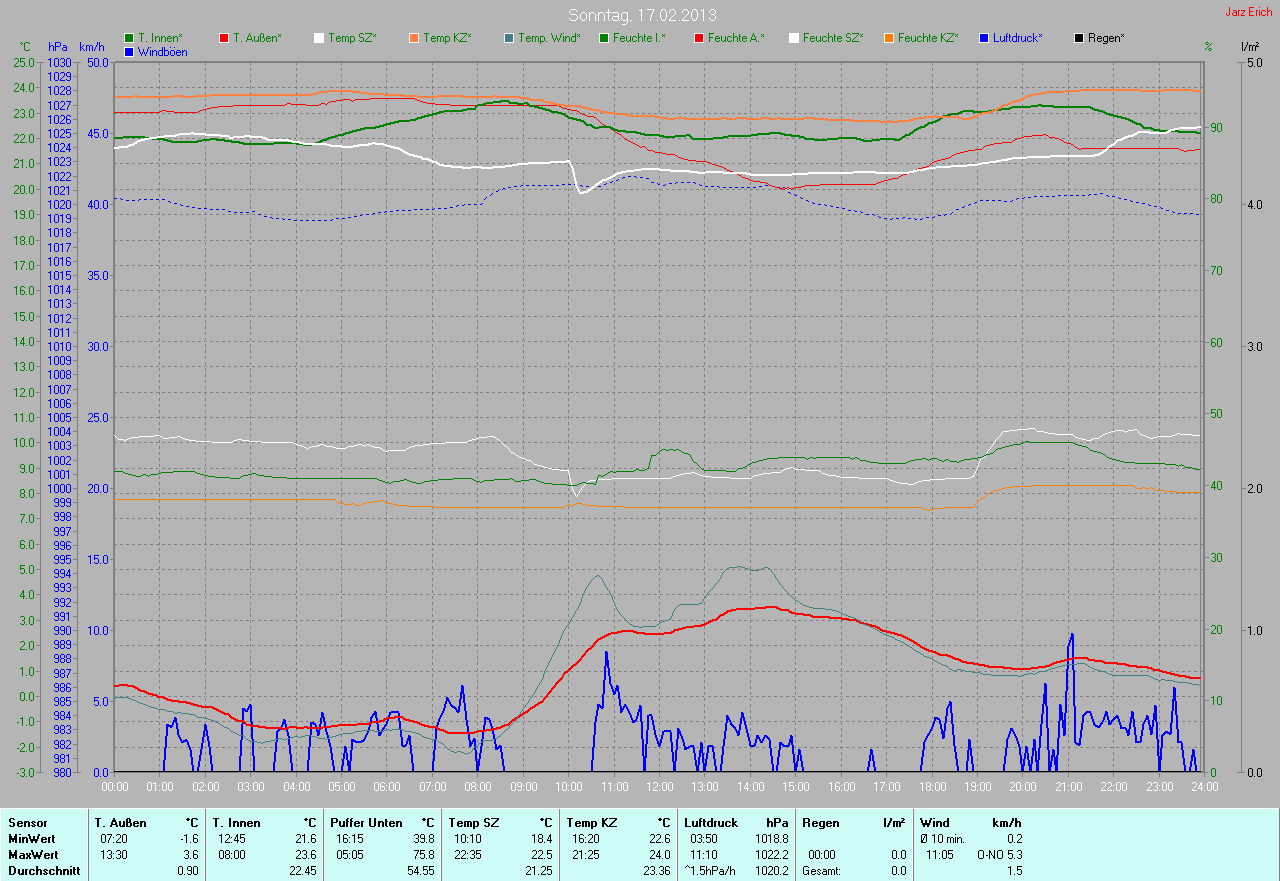Select the white Temp SZ legend marker
Image resolution: width=1280 pixels, height=881 pixels.
(319, 38)
